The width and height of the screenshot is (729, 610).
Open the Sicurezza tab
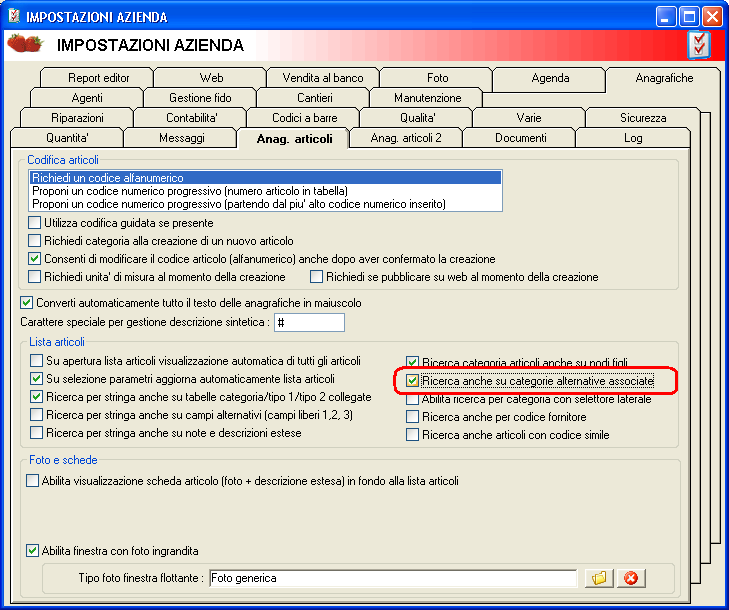pyautogui.click(x=643, y=118)
